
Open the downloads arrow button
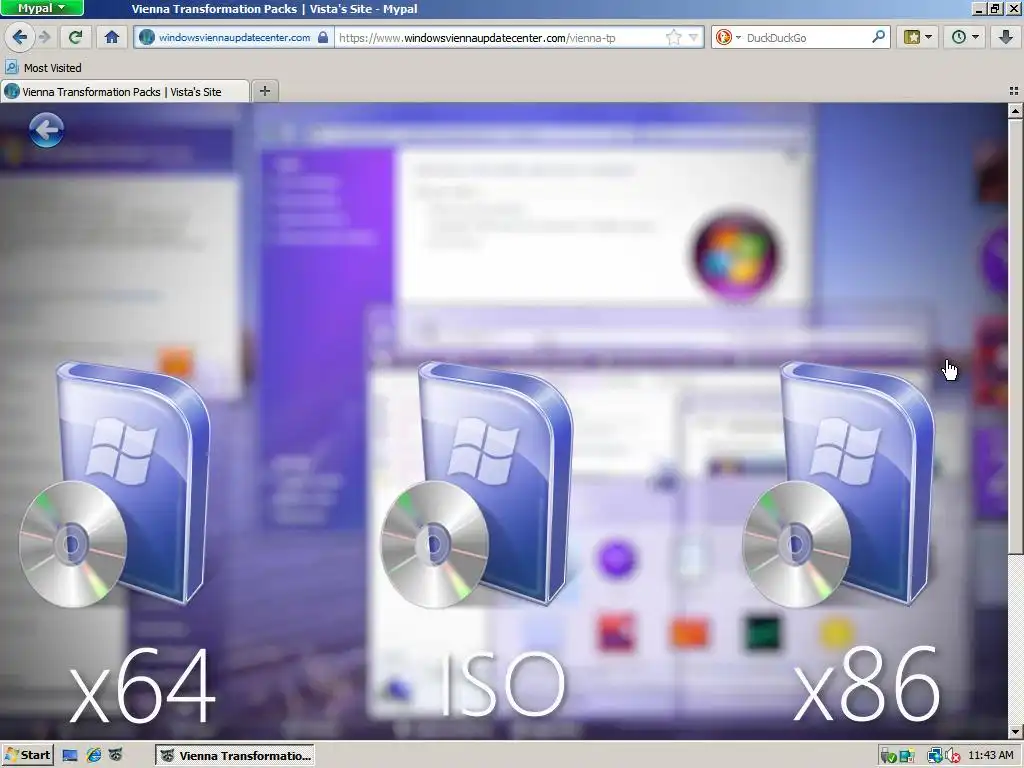[1006, 37]
